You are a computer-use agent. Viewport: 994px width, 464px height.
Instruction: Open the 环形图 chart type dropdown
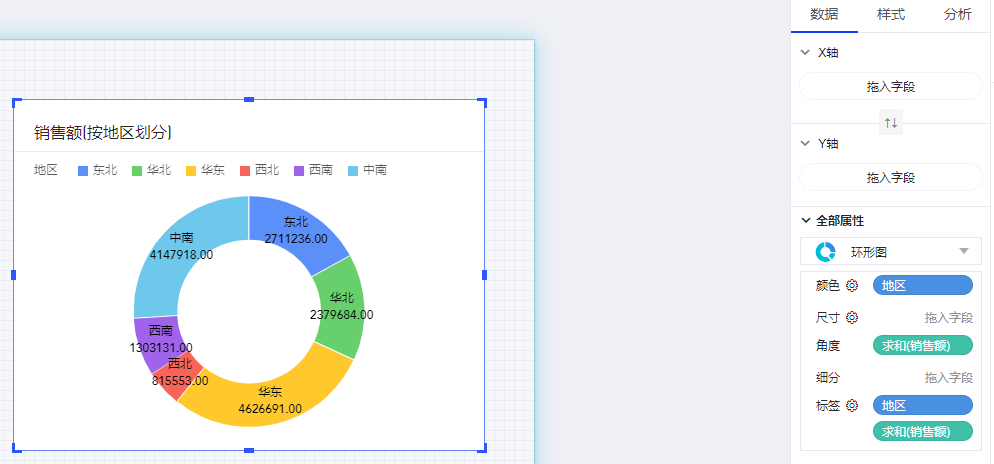(x=963, y=251)
